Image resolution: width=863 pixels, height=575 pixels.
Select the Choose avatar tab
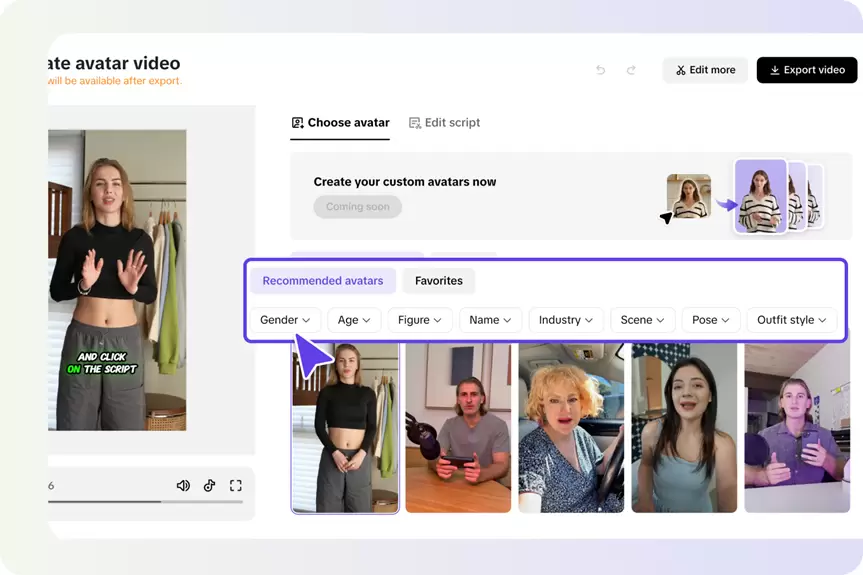coord(340,123)
